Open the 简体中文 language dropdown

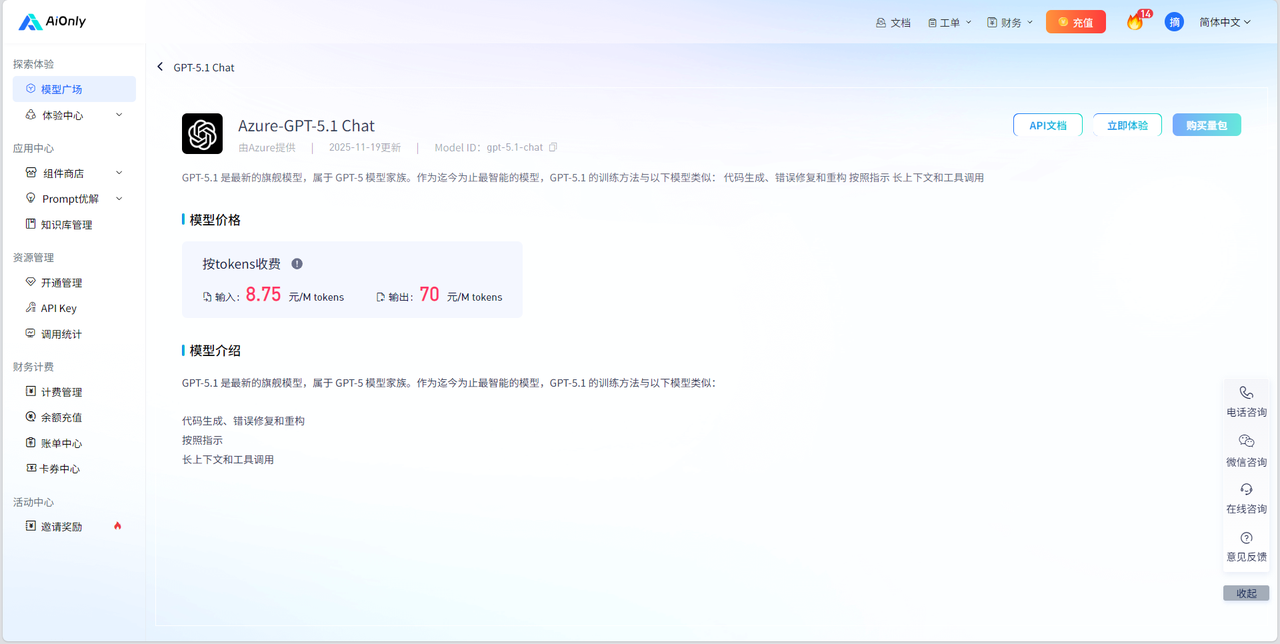click(1225, 22)
